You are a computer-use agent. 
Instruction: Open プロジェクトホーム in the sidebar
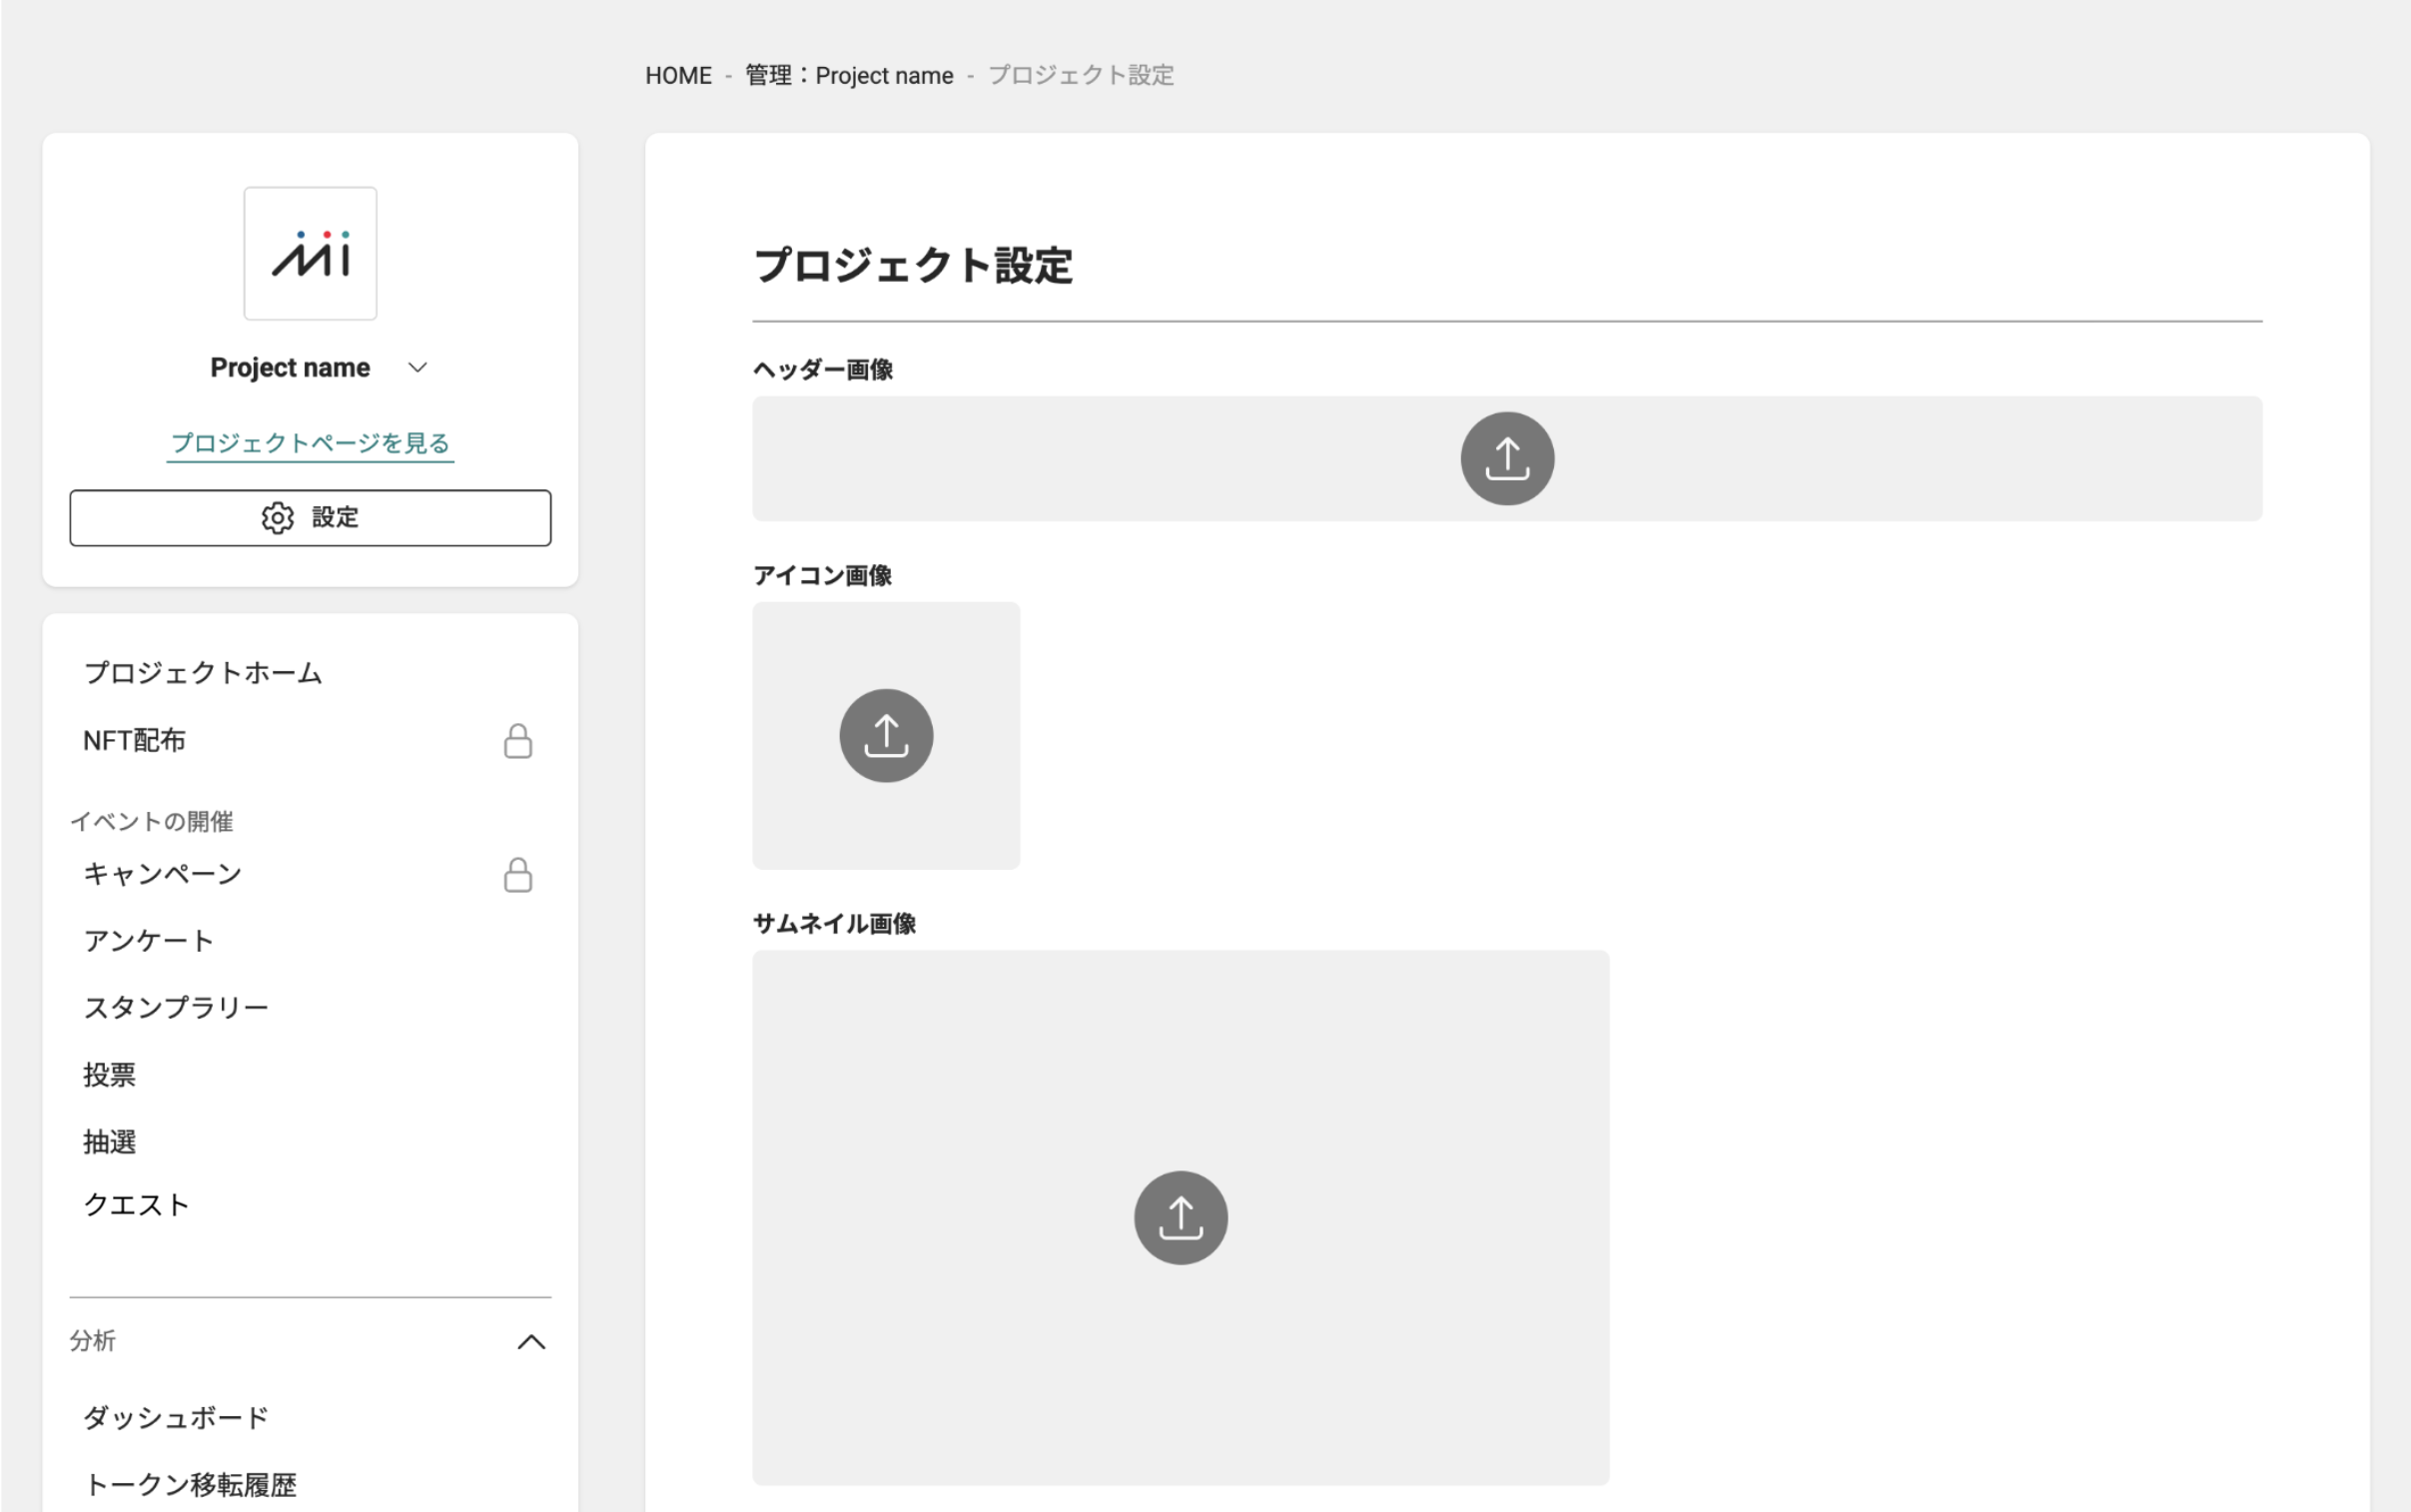203,673
